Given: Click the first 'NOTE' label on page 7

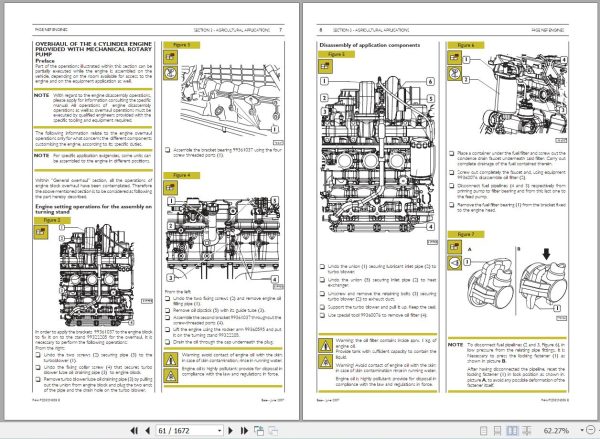Looking at the screenshot, I should click(x=42, y=95).
